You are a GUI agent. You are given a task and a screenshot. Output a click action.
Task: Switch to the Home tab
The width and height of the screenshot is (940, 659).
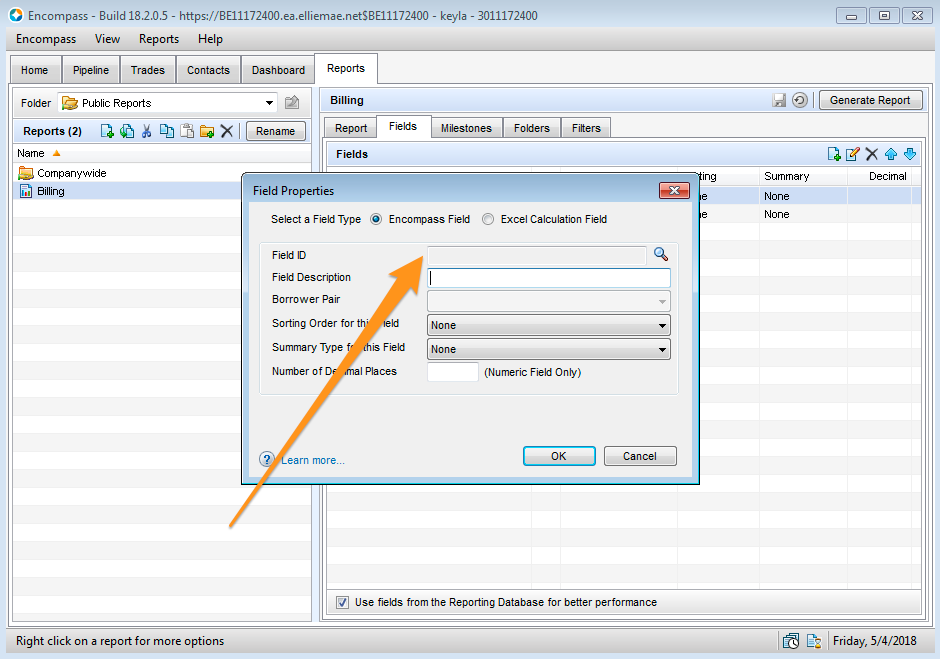[x=35, y=70]
